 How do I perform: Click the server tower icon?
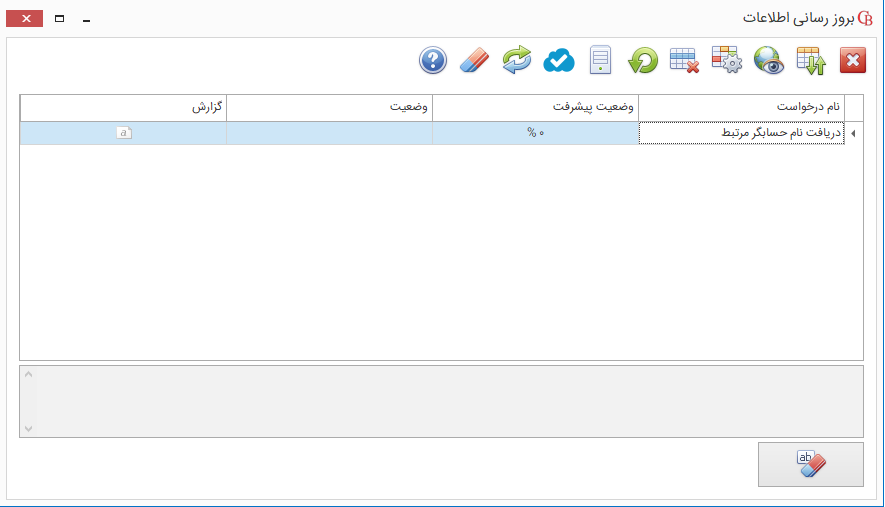[x=600, y=61]
